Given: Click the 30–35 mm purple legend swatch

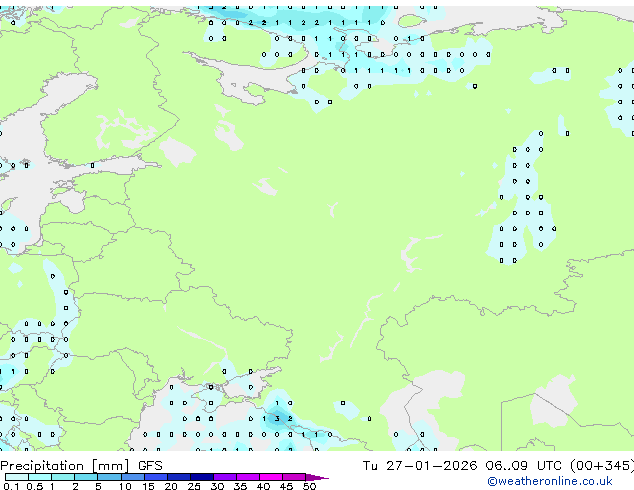Looking at the screenshot, I should click(224, 477).
